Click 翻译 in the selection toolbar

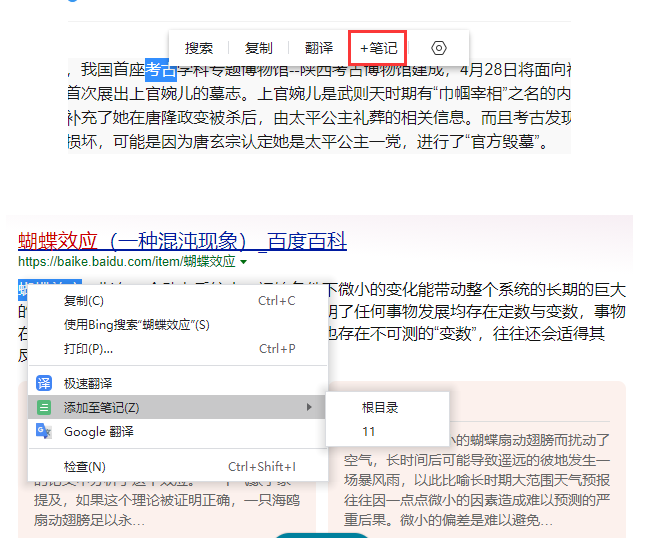(x=319, y=48)
